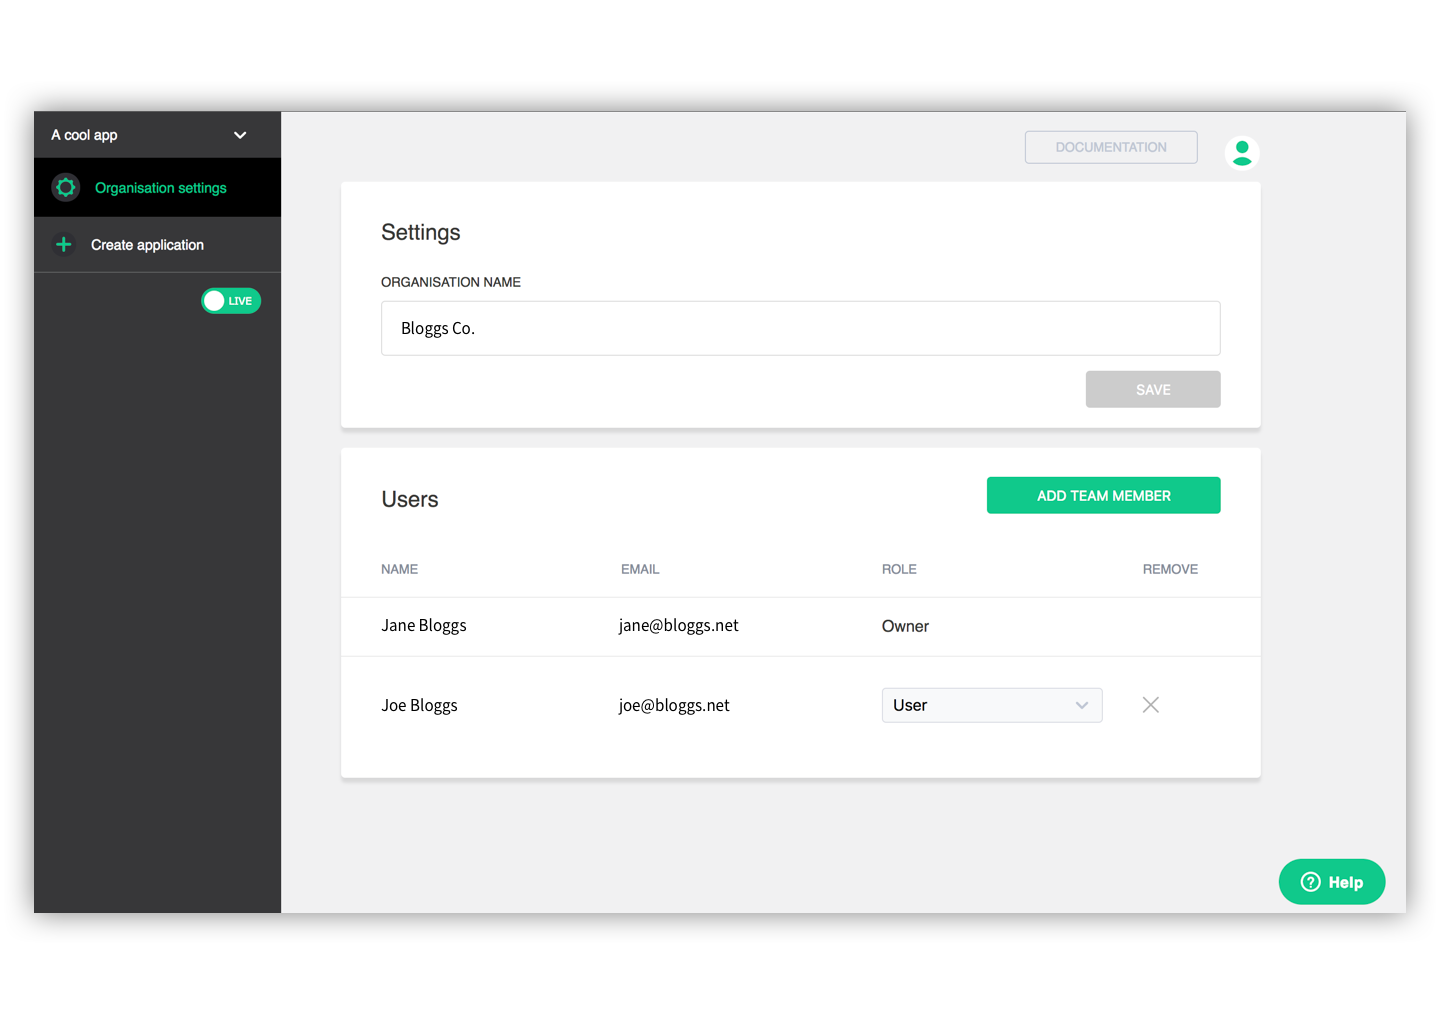The image size is (1440, 1024).
Task: Open the DOCUMENTATION button
Action: (1111, 147)
